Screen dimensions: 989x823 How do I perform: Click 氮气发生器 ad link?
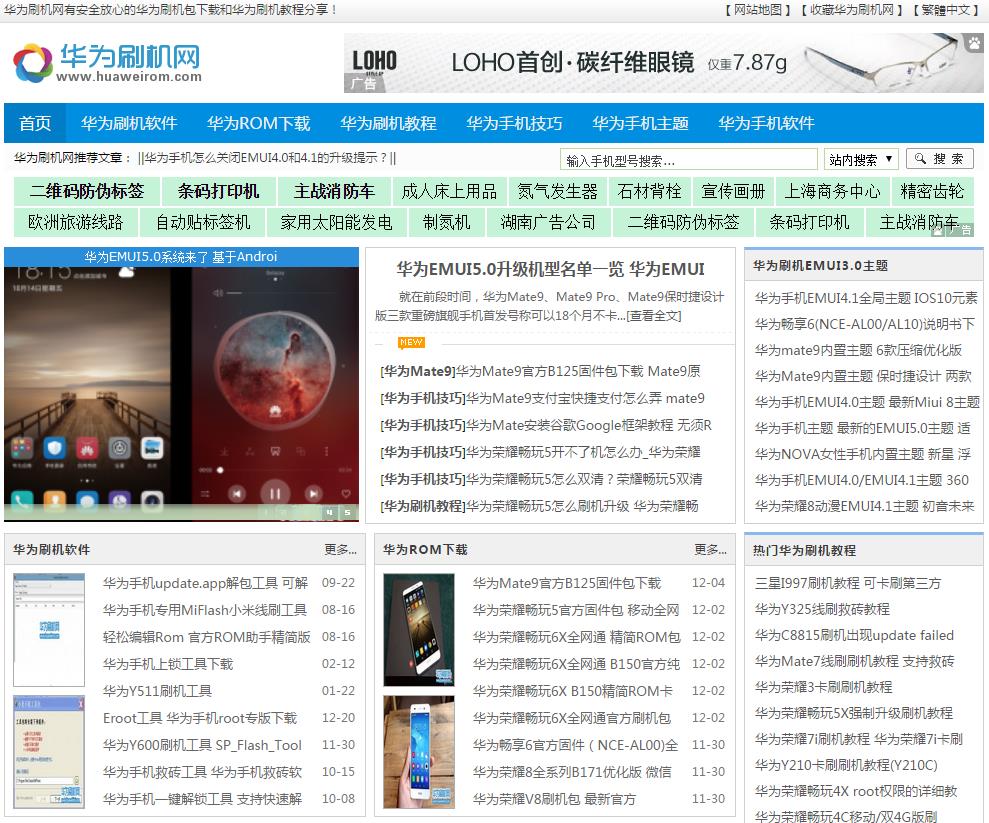[558, 191]
